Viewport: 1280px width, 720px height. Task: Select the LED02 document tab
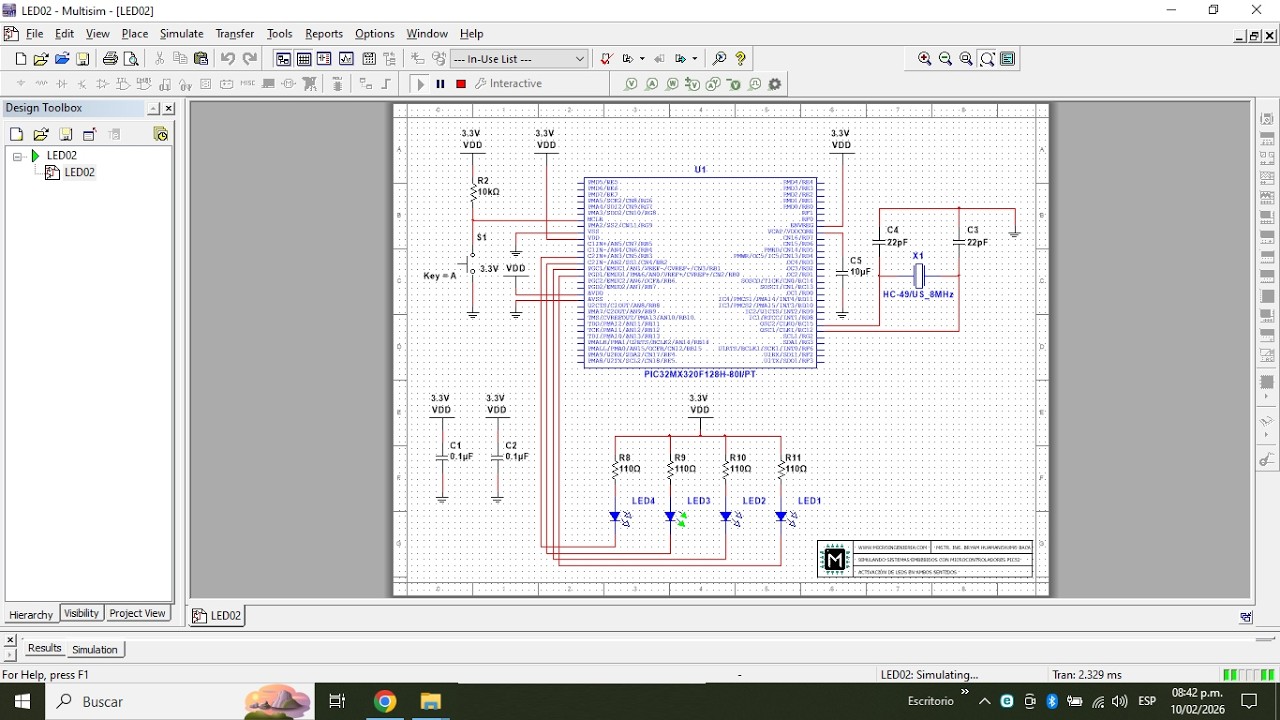click(218, 616)
